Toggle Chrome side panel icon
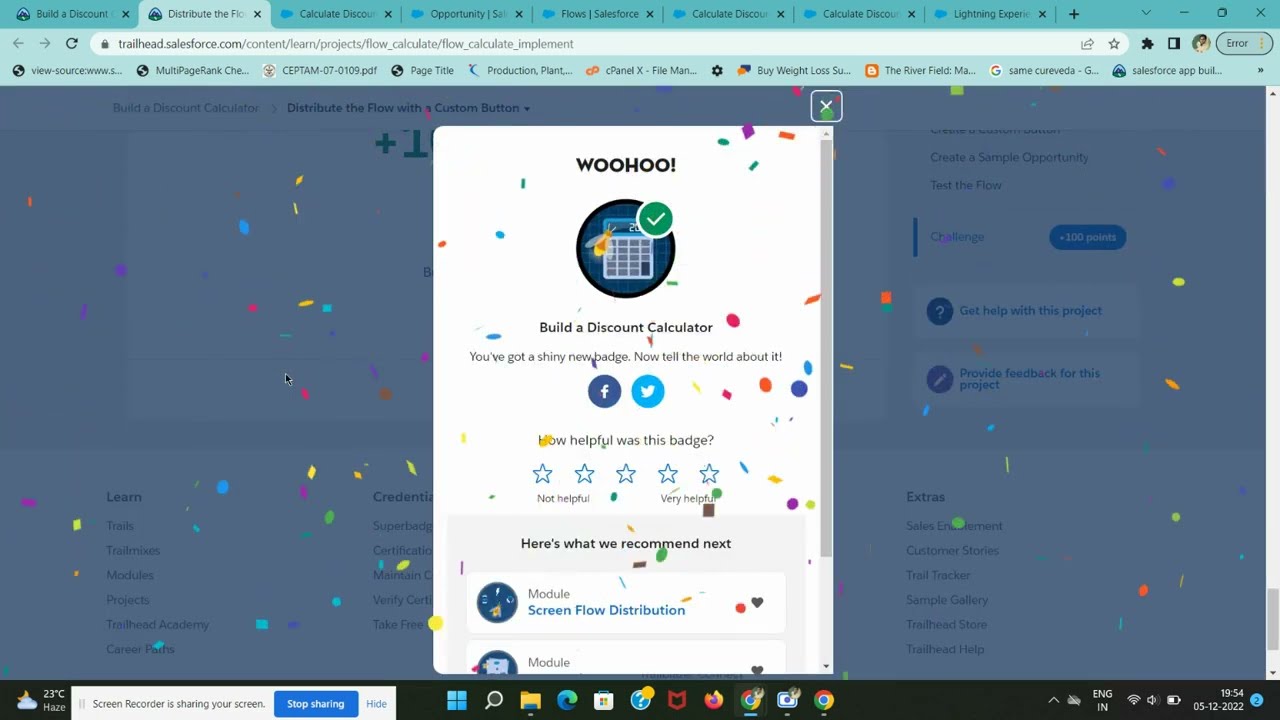 [x=1174, y=44]
